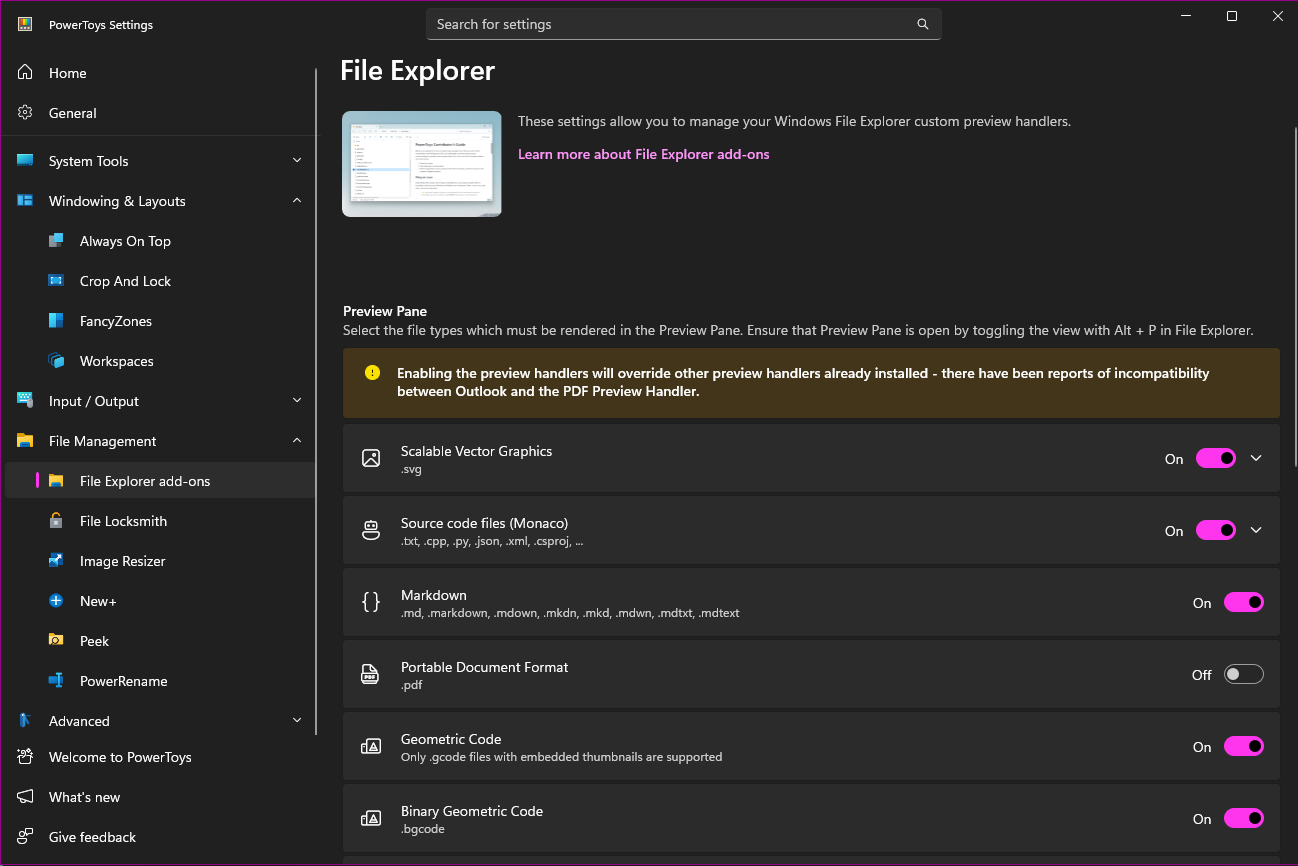Expand the System Tools group chevron
Image resolution: width=1298 pixels, height=866 pixels.
297,160
